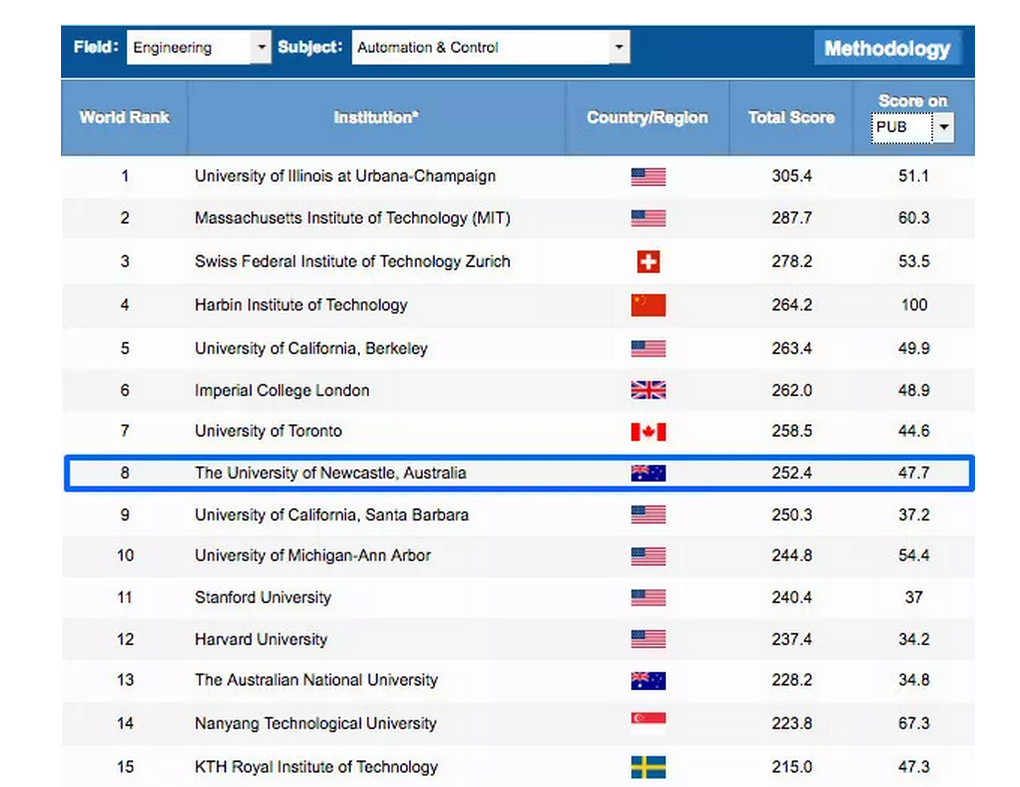The width and height of the screenshot is (1020, 787).
Task: Click the Institution column header
Action: click(x=376, y=117)
